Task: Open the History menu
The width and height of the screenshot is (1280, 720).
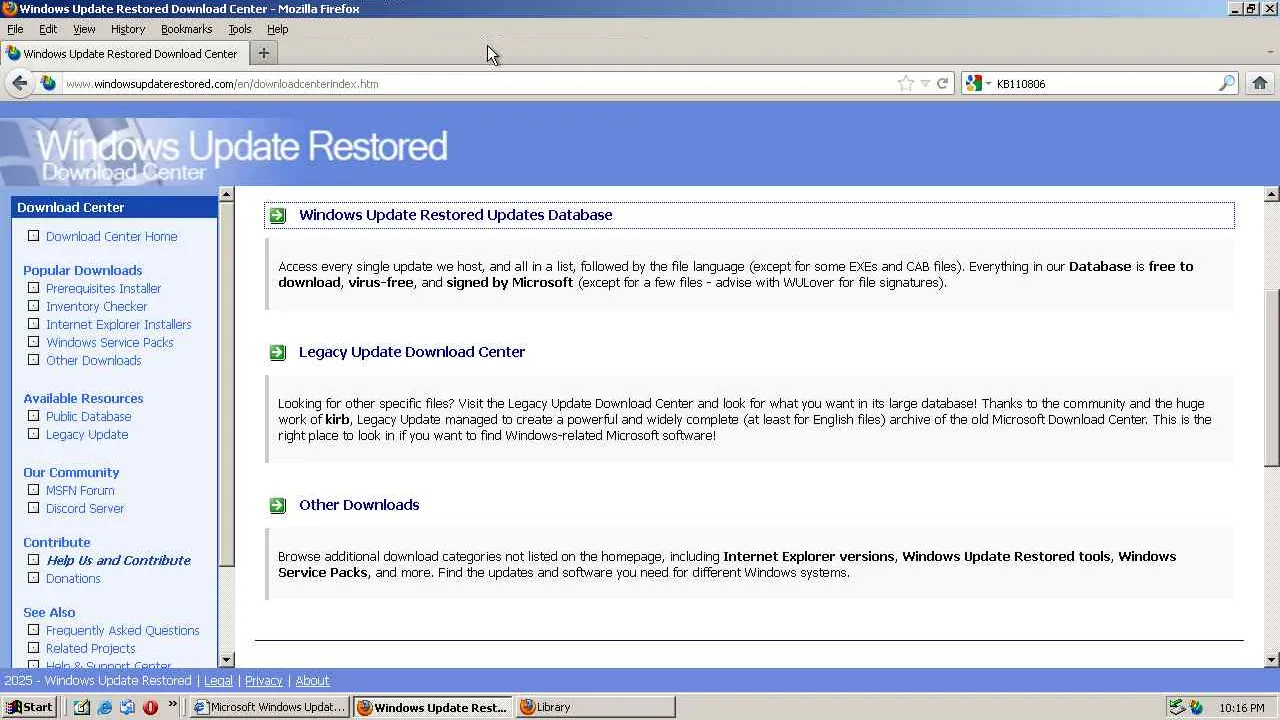Action: tap(128, 30)
